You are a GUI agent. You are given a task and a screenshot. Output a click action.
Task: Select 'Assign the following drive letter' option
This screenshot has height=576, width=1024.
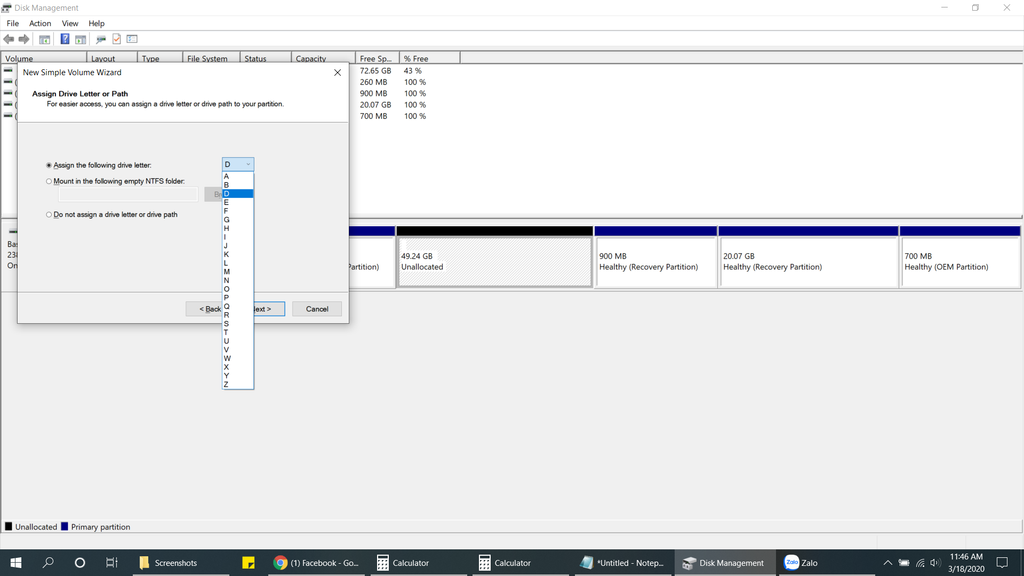click(99, 165)
